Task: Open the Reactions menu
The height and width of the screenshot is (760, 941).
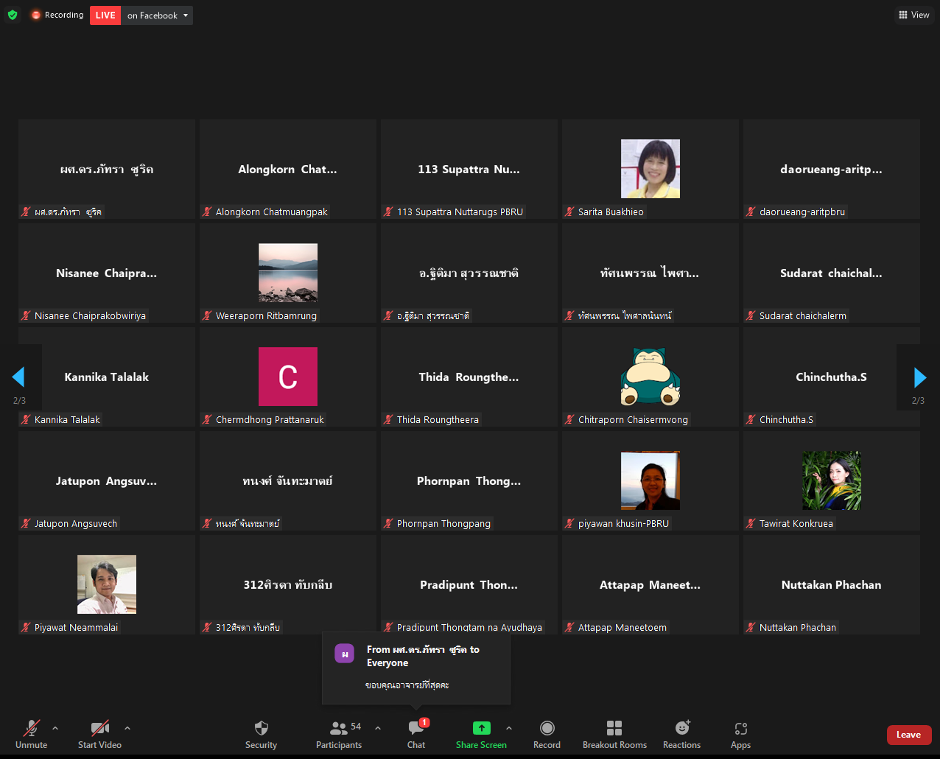Action: point(682,733)
